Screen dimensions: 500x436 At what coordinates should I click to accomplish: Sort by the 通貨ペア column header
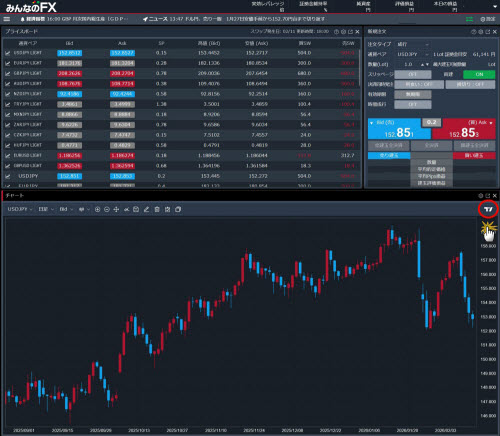pyautogui.click(x=28, y=43)
